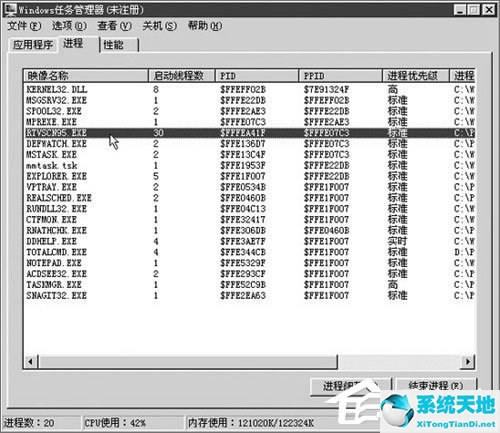This screenshot has width=500, height=433.
Task: Select the KERNEL32.DLL process row
Action: (x=249, y=89)
